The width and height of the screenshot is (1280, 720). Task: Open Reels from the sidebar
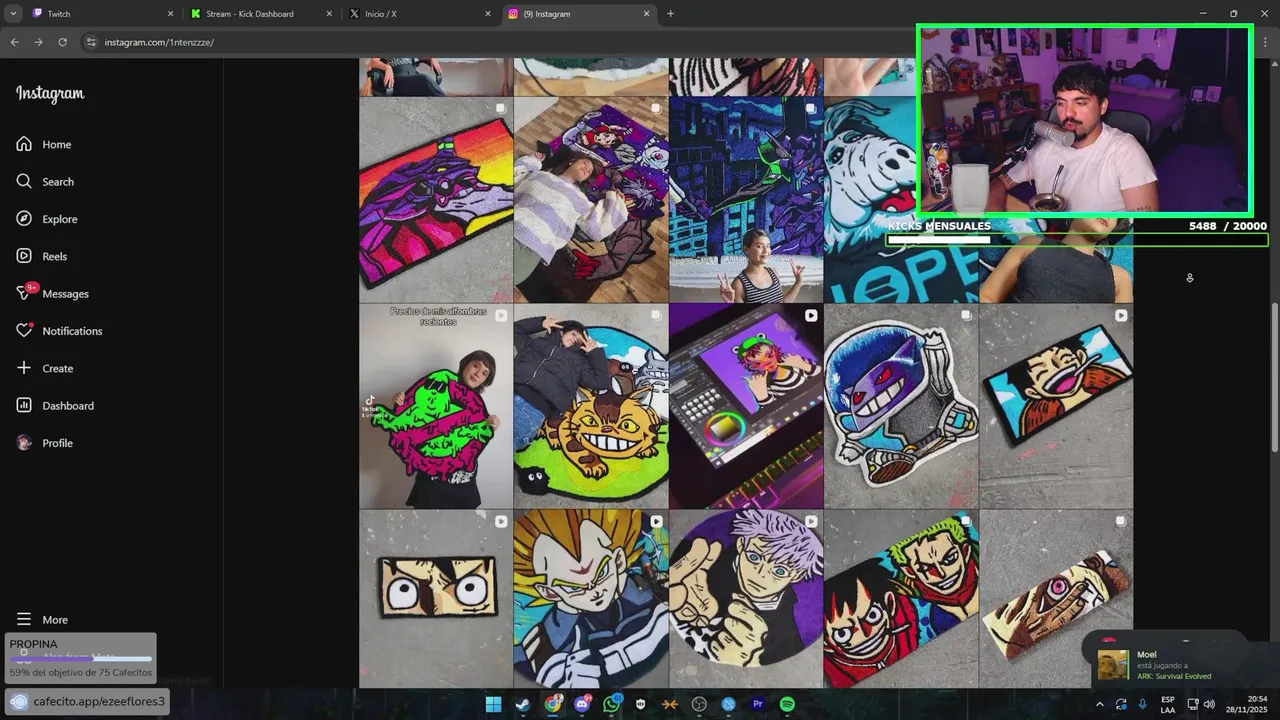click(x=41, y=256)
